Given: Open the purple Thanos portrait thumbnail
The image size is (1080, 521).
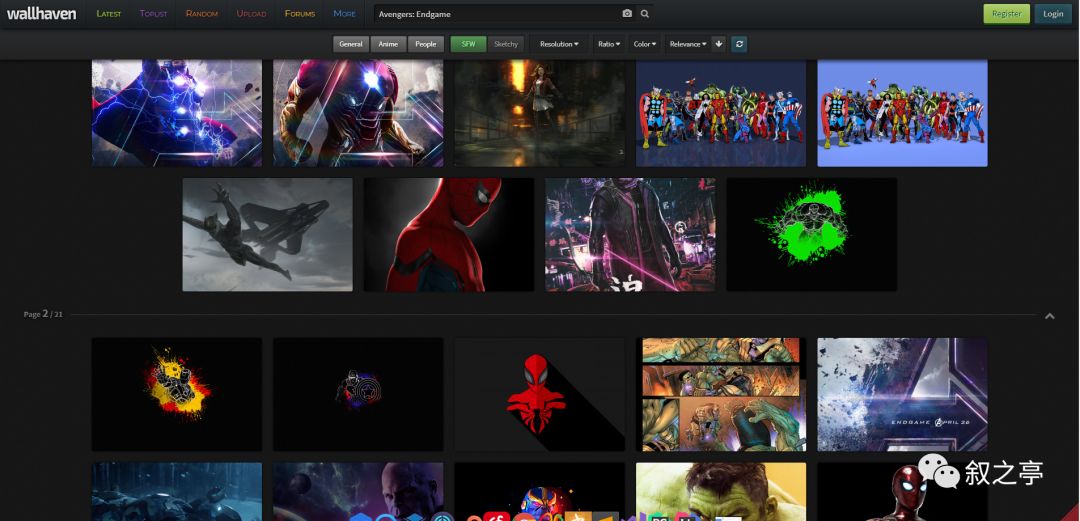Looking at the screenshot, I should coord(358,491).
